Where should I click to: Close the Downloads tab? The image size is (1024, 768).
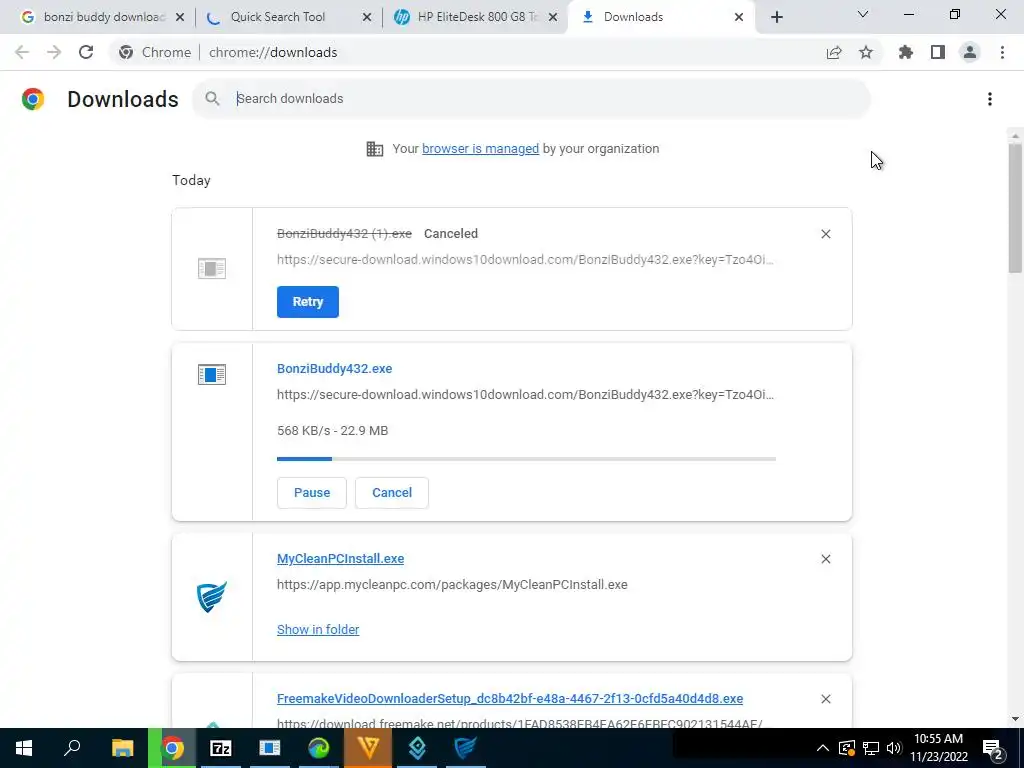pyautogui.click(x=739, y=17)
